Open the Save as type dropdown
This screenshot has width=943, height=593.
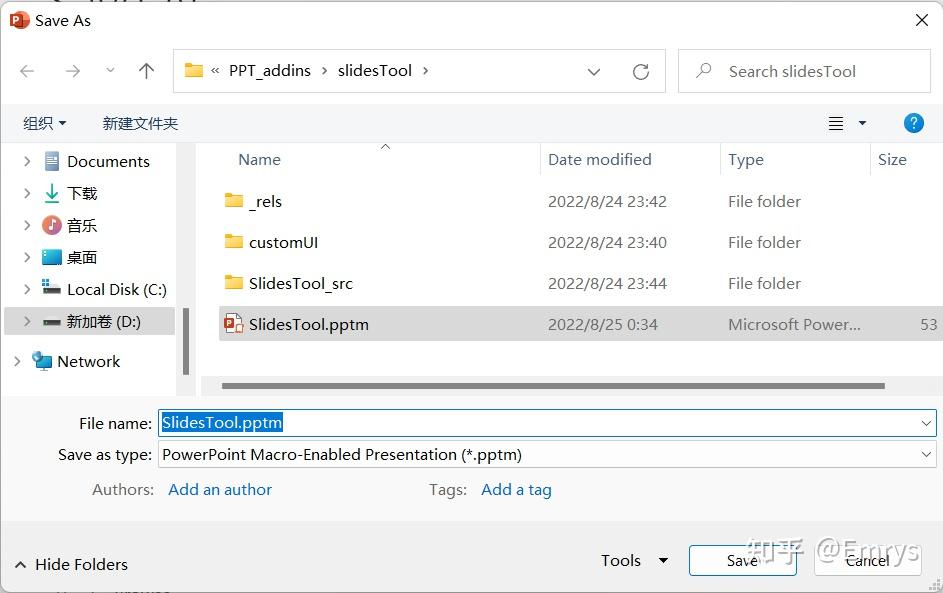925,455
